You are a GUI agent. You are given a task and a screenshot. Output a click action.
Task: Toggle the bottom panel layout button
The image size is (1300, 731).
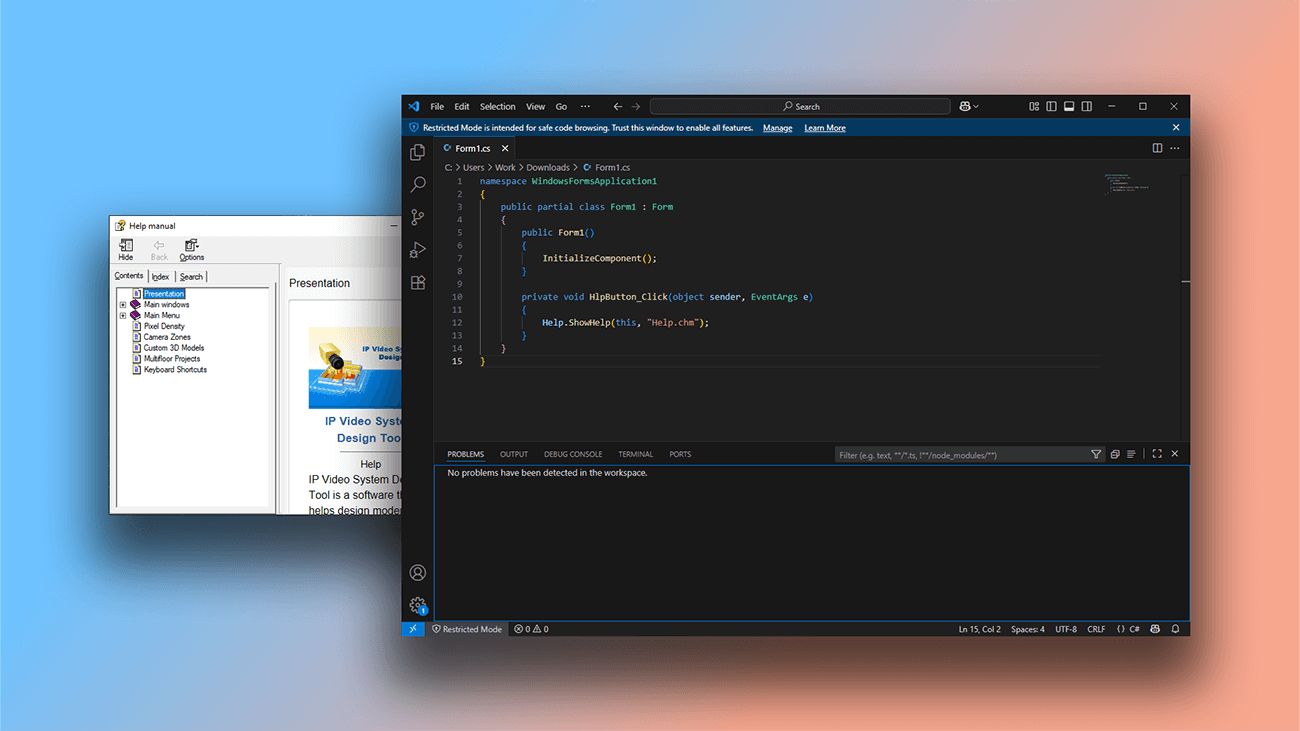coord(1069,106)
